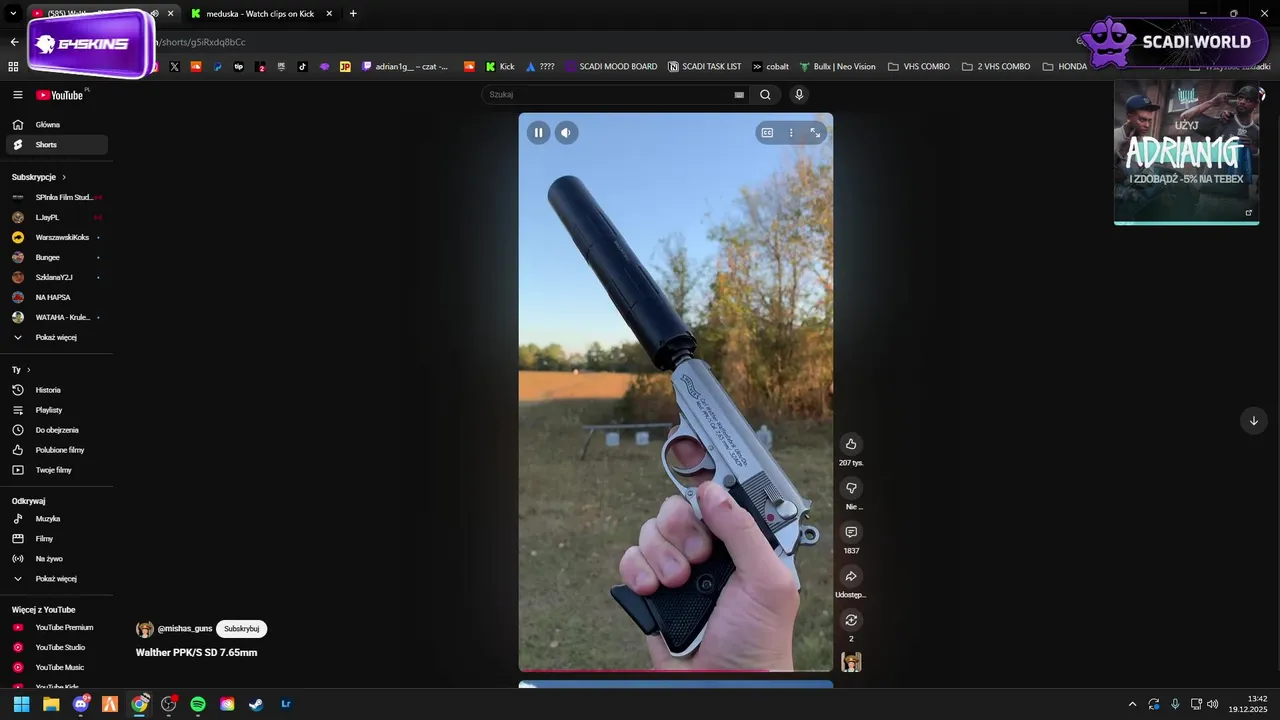Viewport: 1280px width, 720px height.
Task: Go to next Short with down arrow
Action: click(1253, 421)
